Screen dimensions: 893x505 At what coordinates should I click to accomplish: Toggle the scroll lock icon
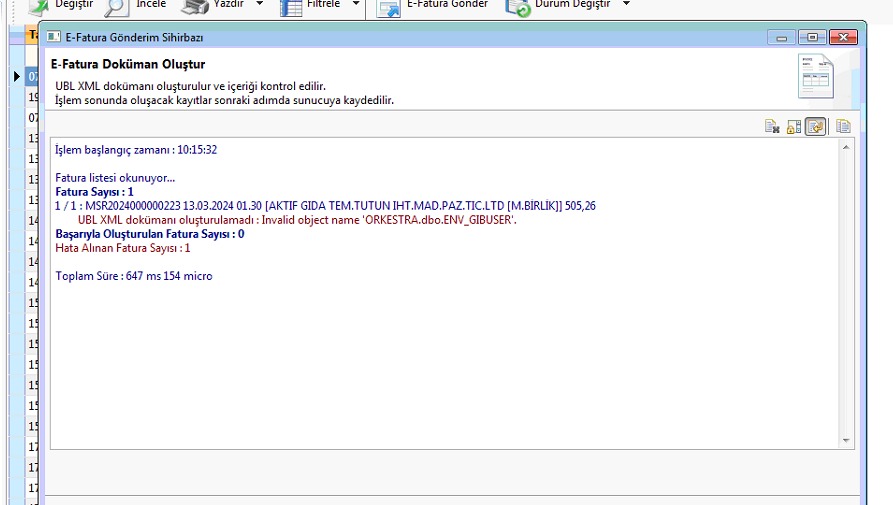coord(794,126)
